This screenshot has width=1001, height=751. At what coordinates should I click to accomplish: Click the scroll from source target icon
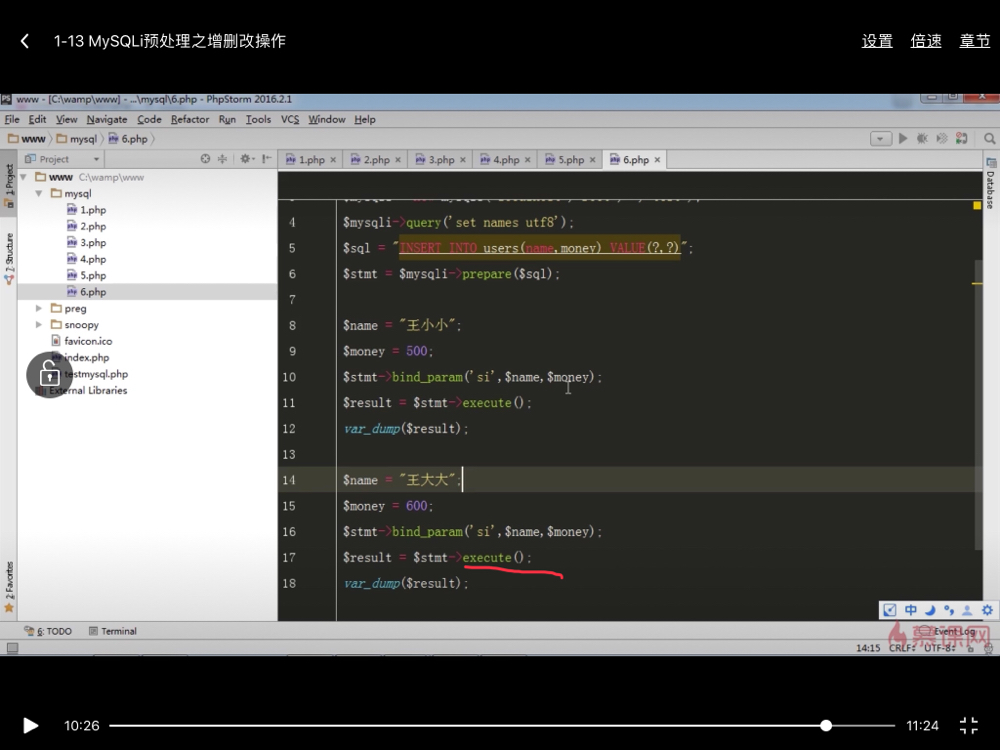[x=205, y=159]
